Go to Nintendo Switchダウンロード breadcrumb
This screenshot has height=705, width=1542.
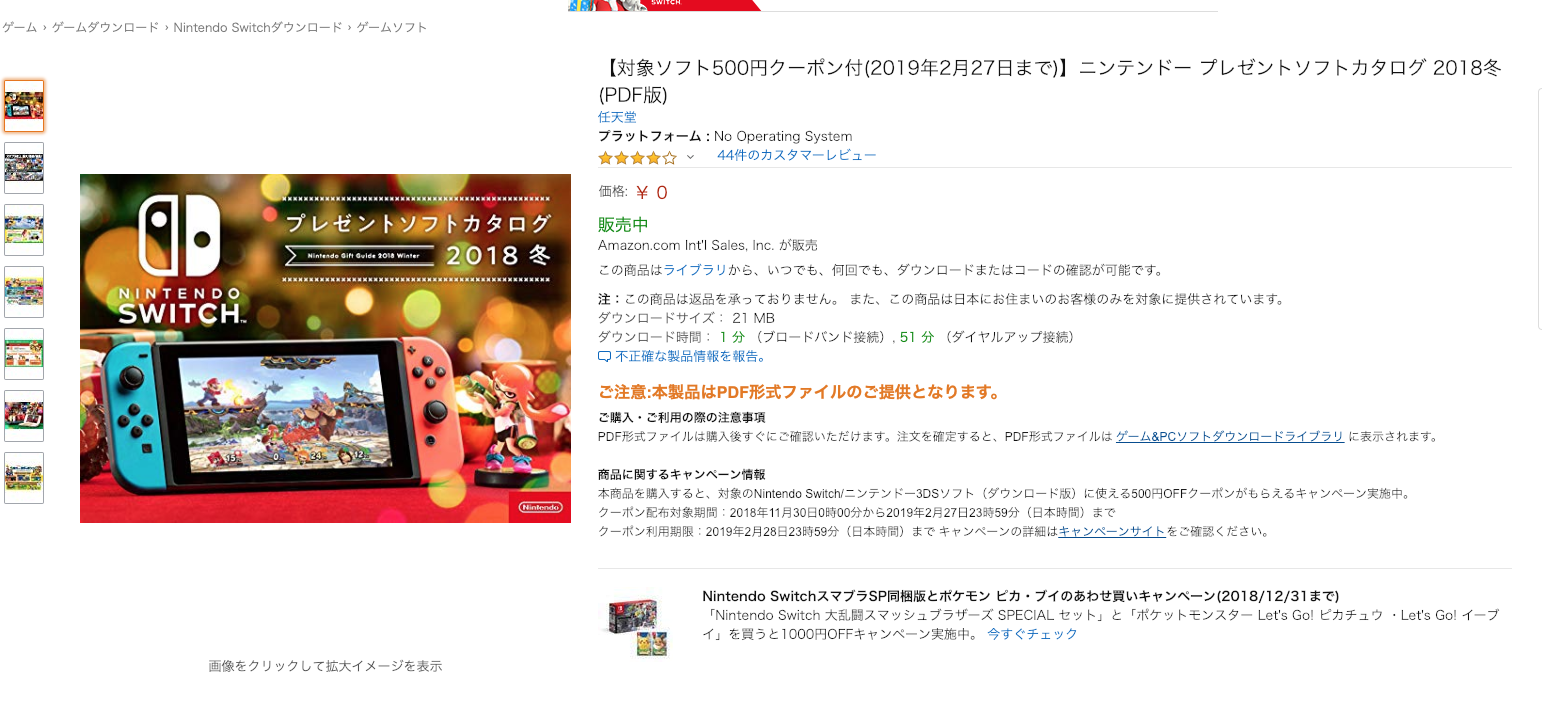(258, 27)
